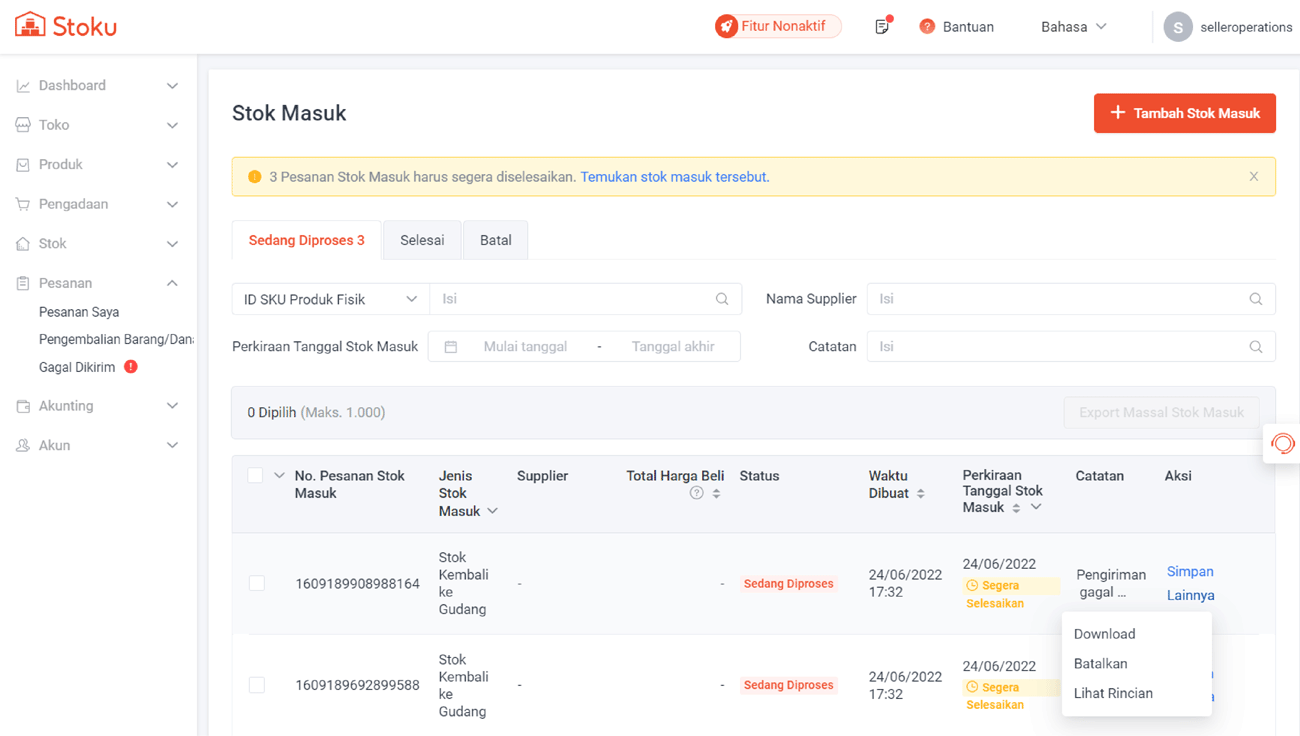The width and height of the screenshot is (1300, 736).
Task: Click the Total Harga Beli help icon
Action: [697, 493]
